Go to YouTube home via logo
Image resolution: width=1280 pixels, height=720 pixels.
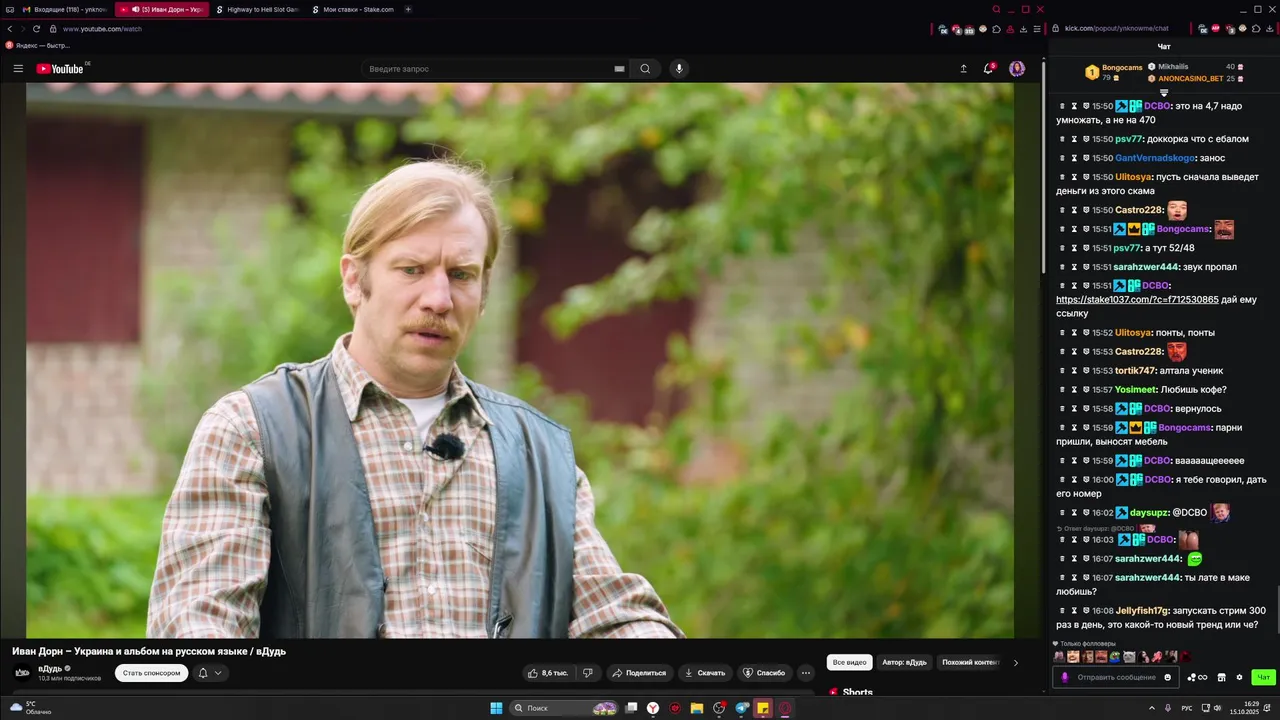60,69
